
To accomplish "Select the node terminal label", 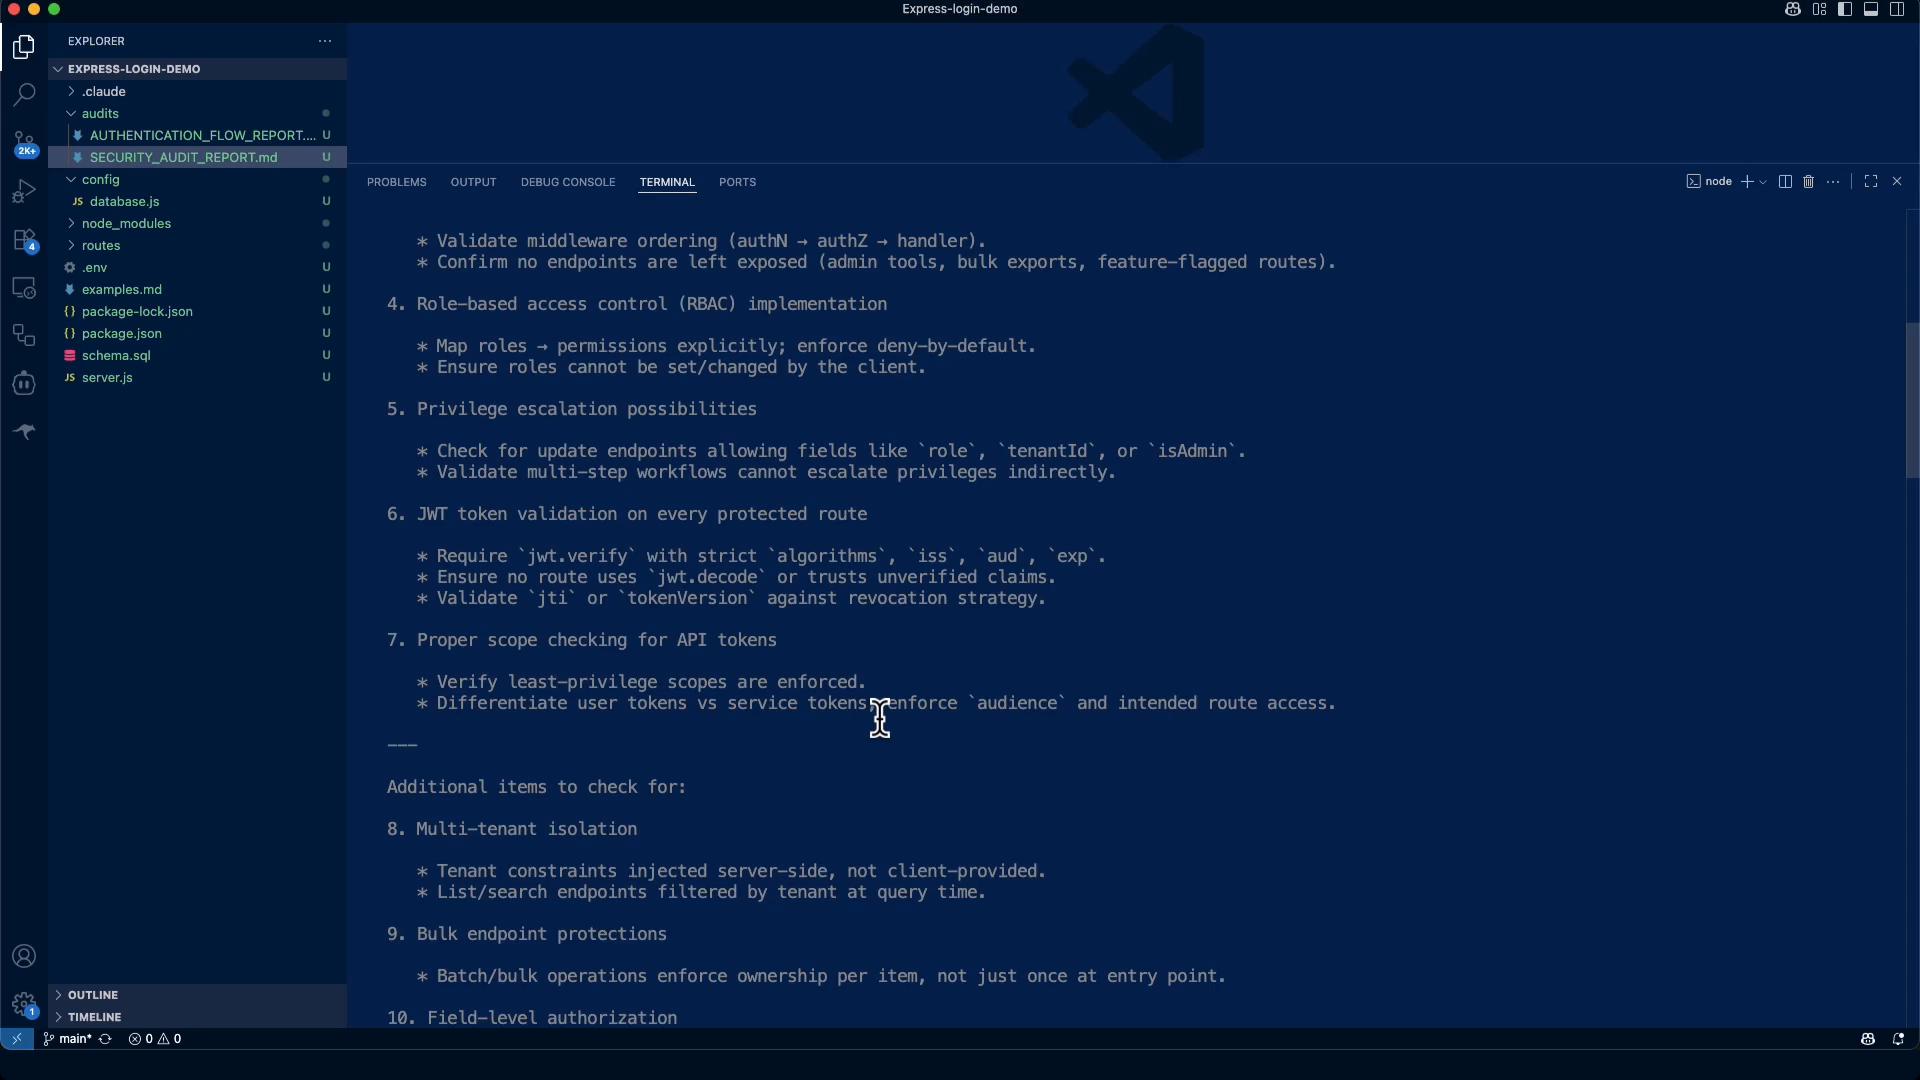I will pyautogui.click(x=1709, y=182).
